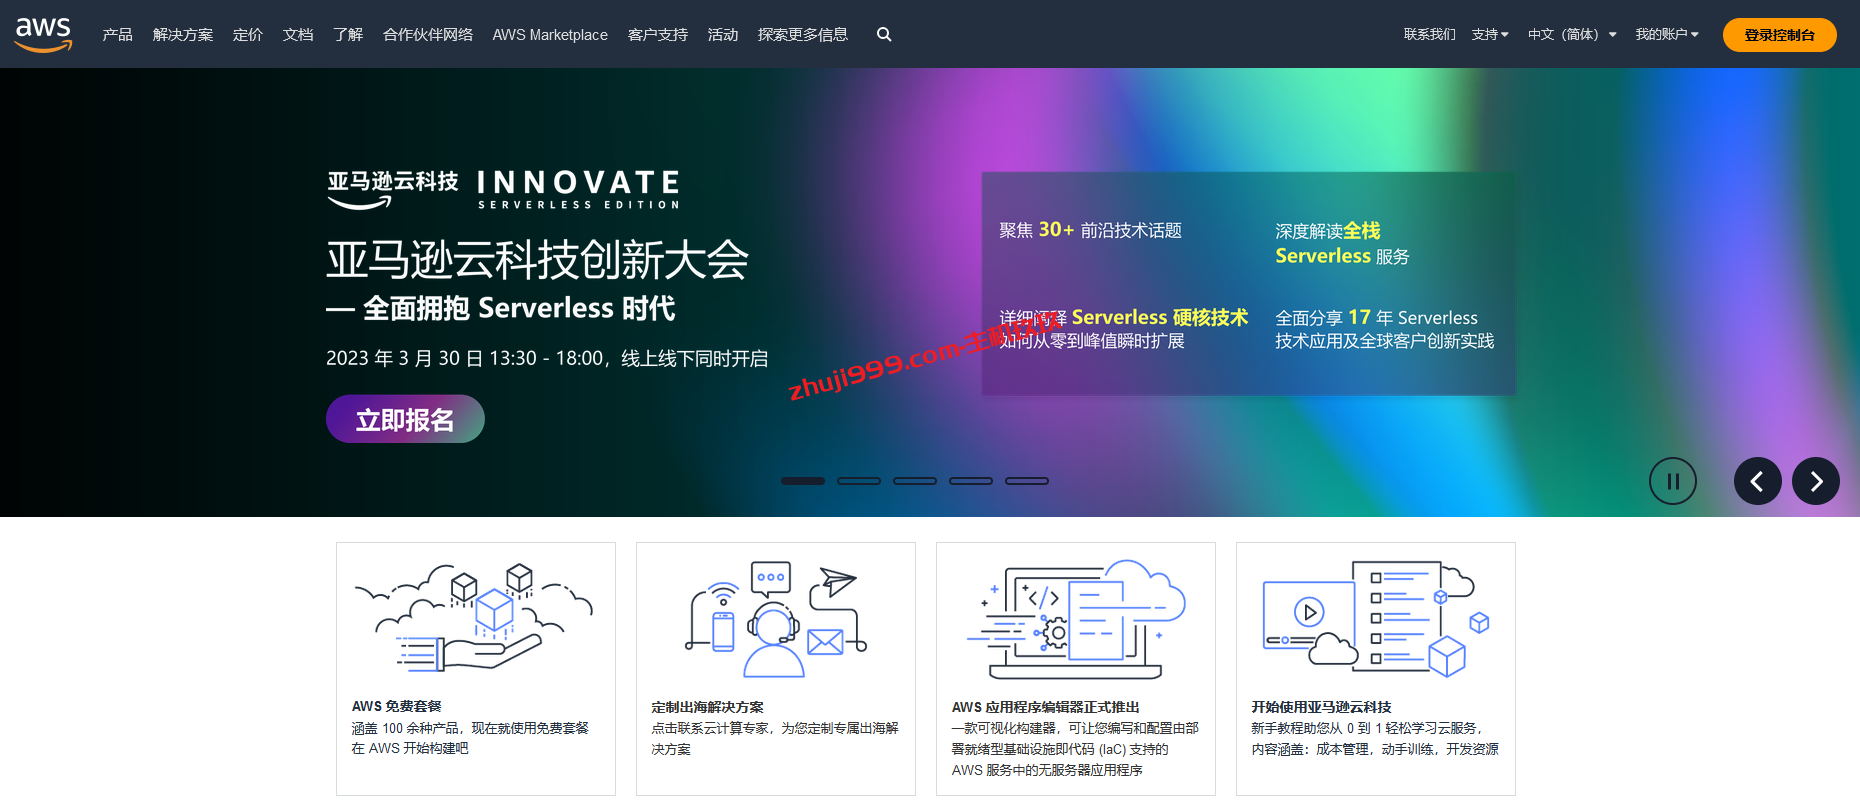This screenshot has height=802, width=1860.
Task: Click the AWS logo in the header
Action: pos(43,34)
